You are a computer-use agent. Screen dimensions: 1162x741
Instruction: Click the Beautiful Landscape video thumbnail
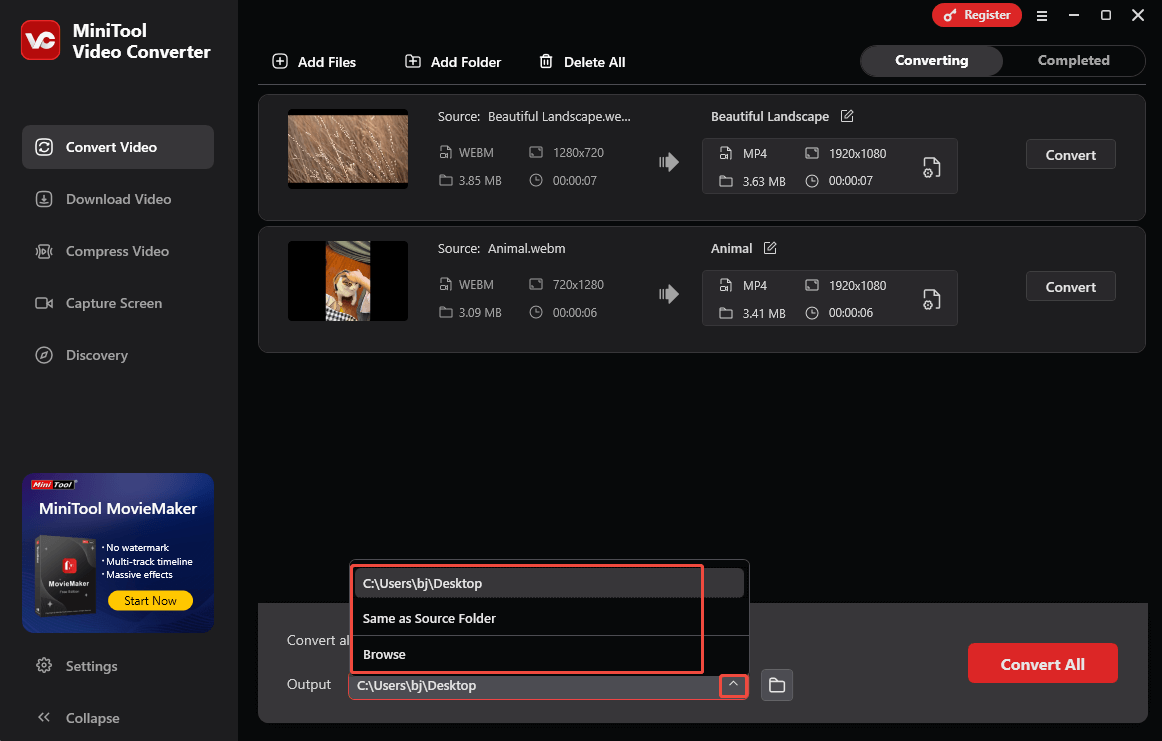(x=348, y=148)
